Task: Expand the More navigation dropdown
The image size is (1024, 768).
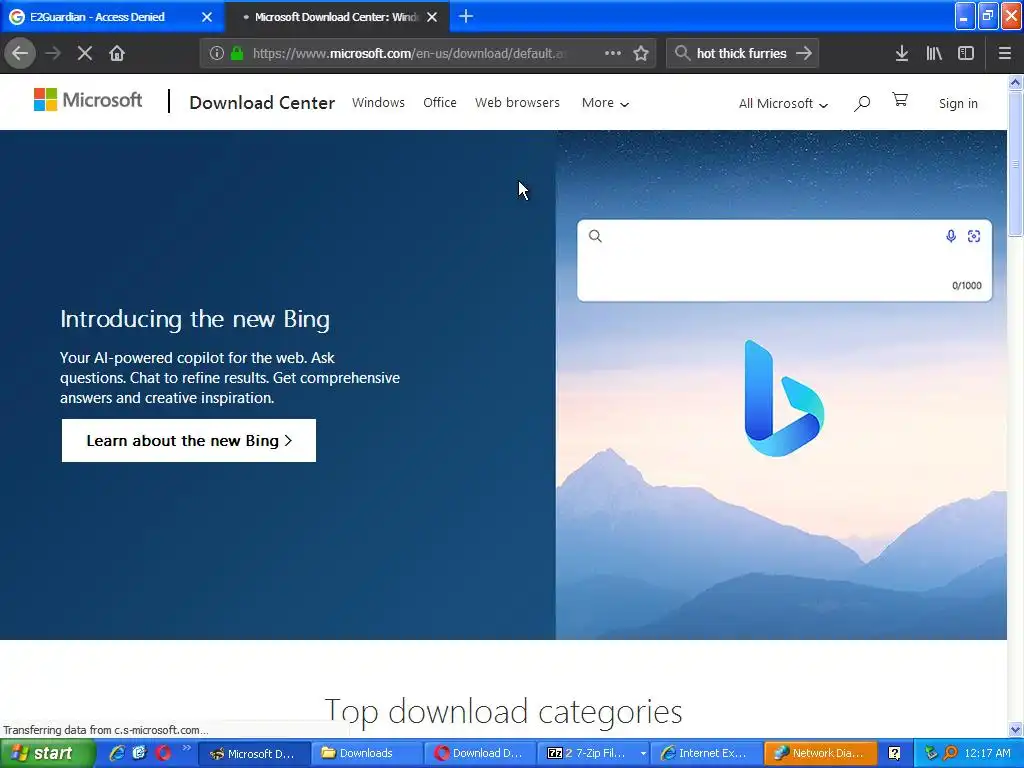Action: 605,103
